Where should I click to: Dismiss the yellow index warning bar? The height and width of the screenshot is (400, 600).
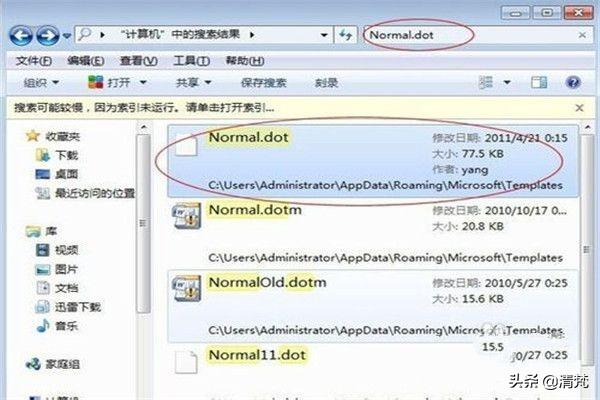tap(579, 108)
